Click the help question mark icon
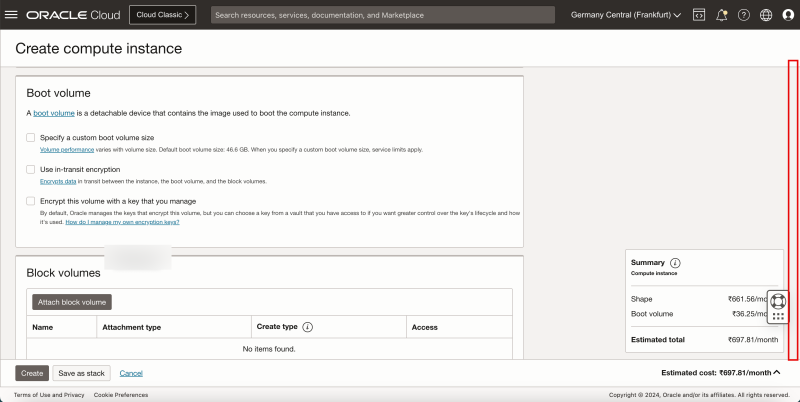Screen dimensions: 800x402 743,15
